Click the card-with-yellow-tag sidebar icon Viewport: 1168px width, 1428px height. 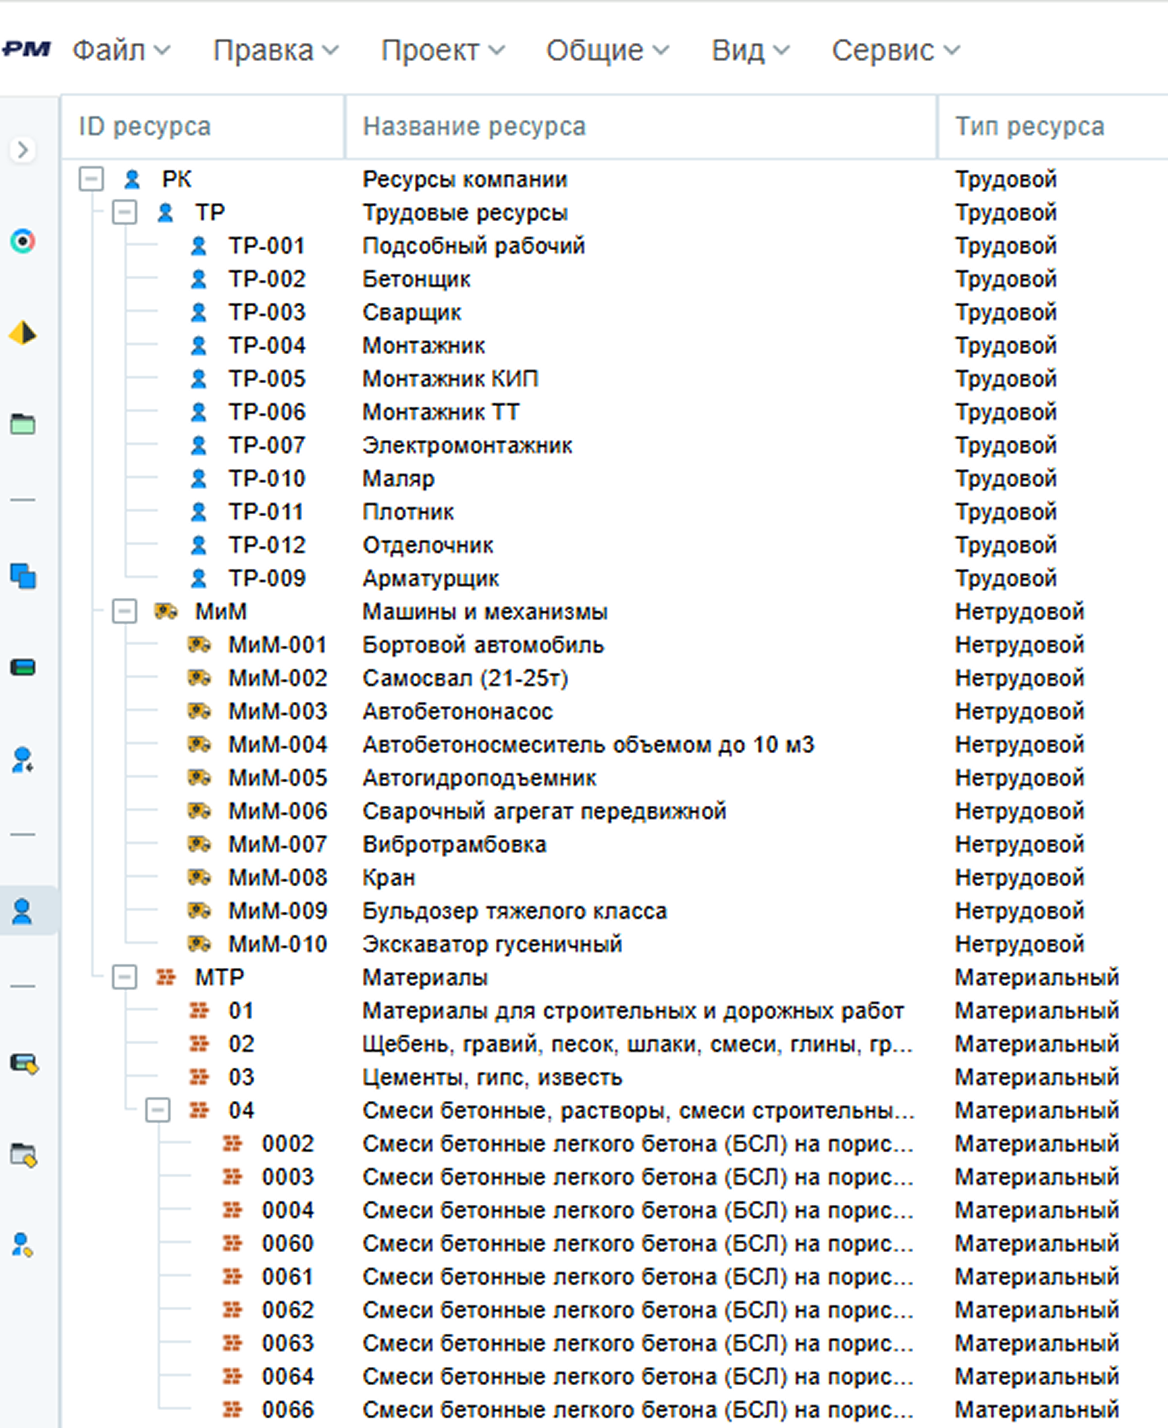(23, 1063)
